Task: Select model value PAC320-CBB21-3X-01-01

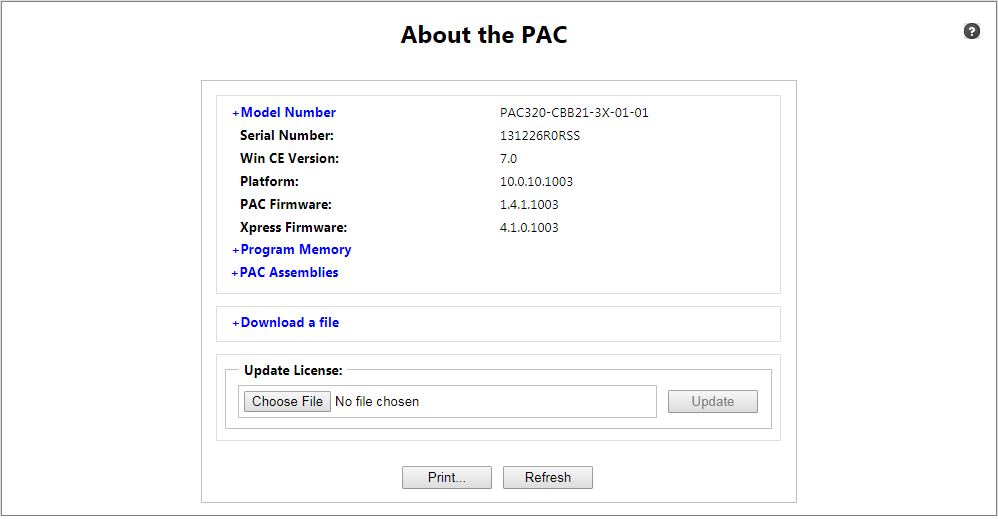Action: pyautogui.click(x=574, y=113)
